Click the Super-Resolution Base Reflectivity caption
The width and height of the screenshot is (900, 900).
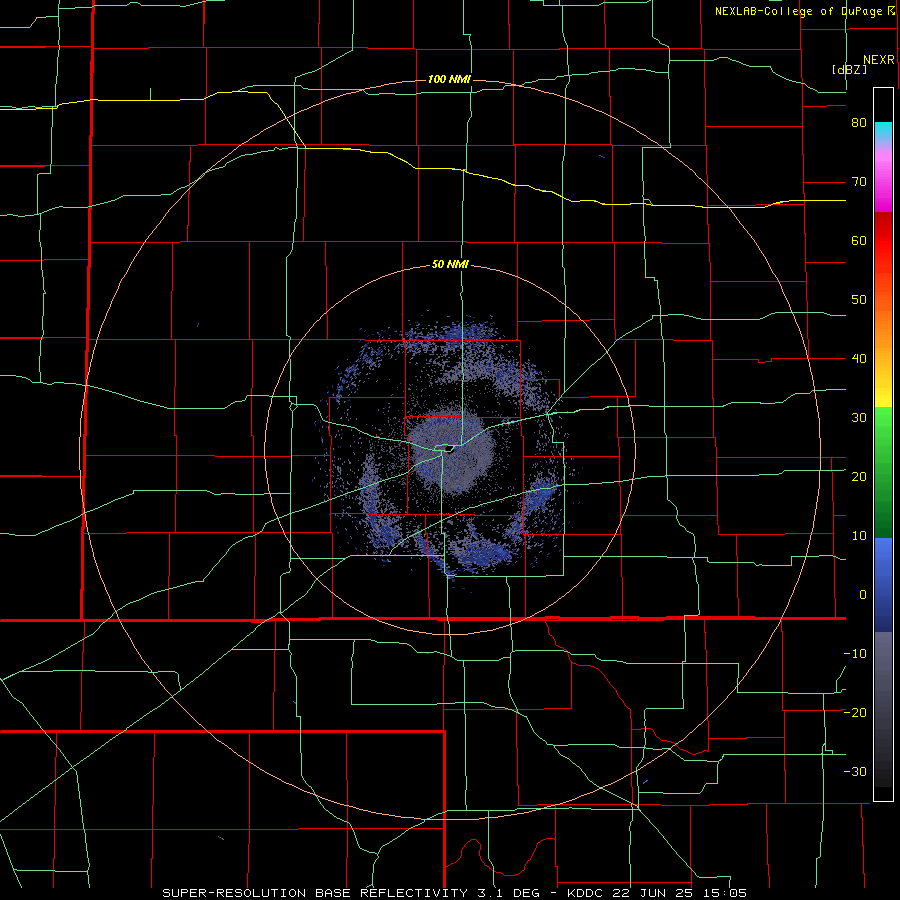[454, 893]
